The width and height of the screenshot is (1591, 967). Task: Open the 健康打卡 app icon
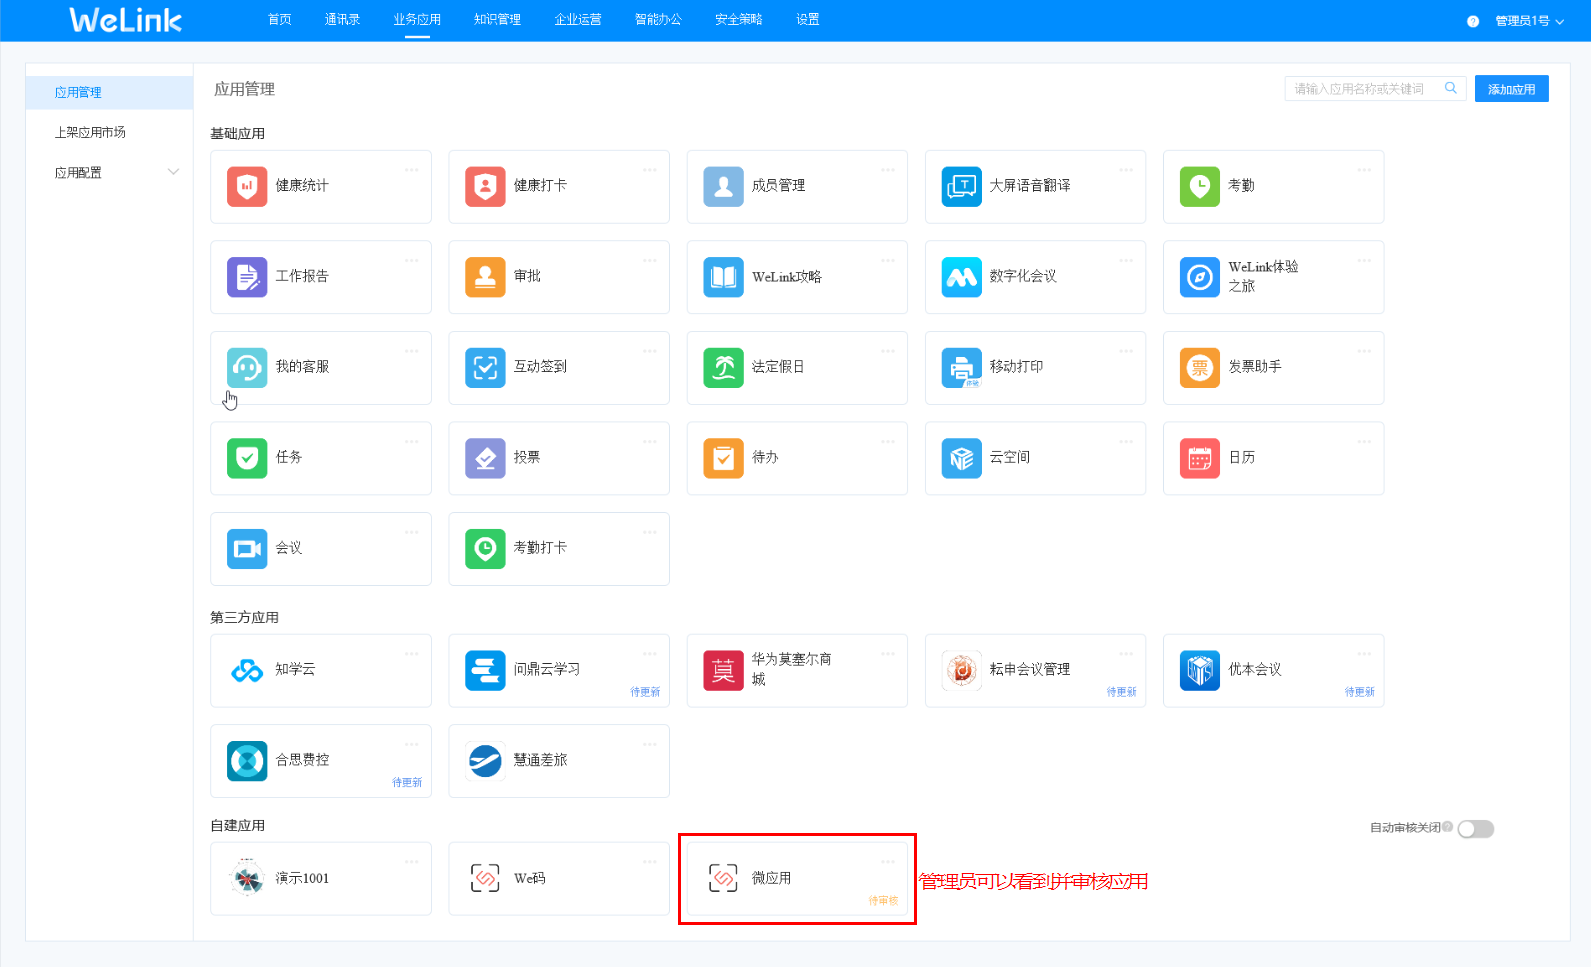[x=485, y=187]
